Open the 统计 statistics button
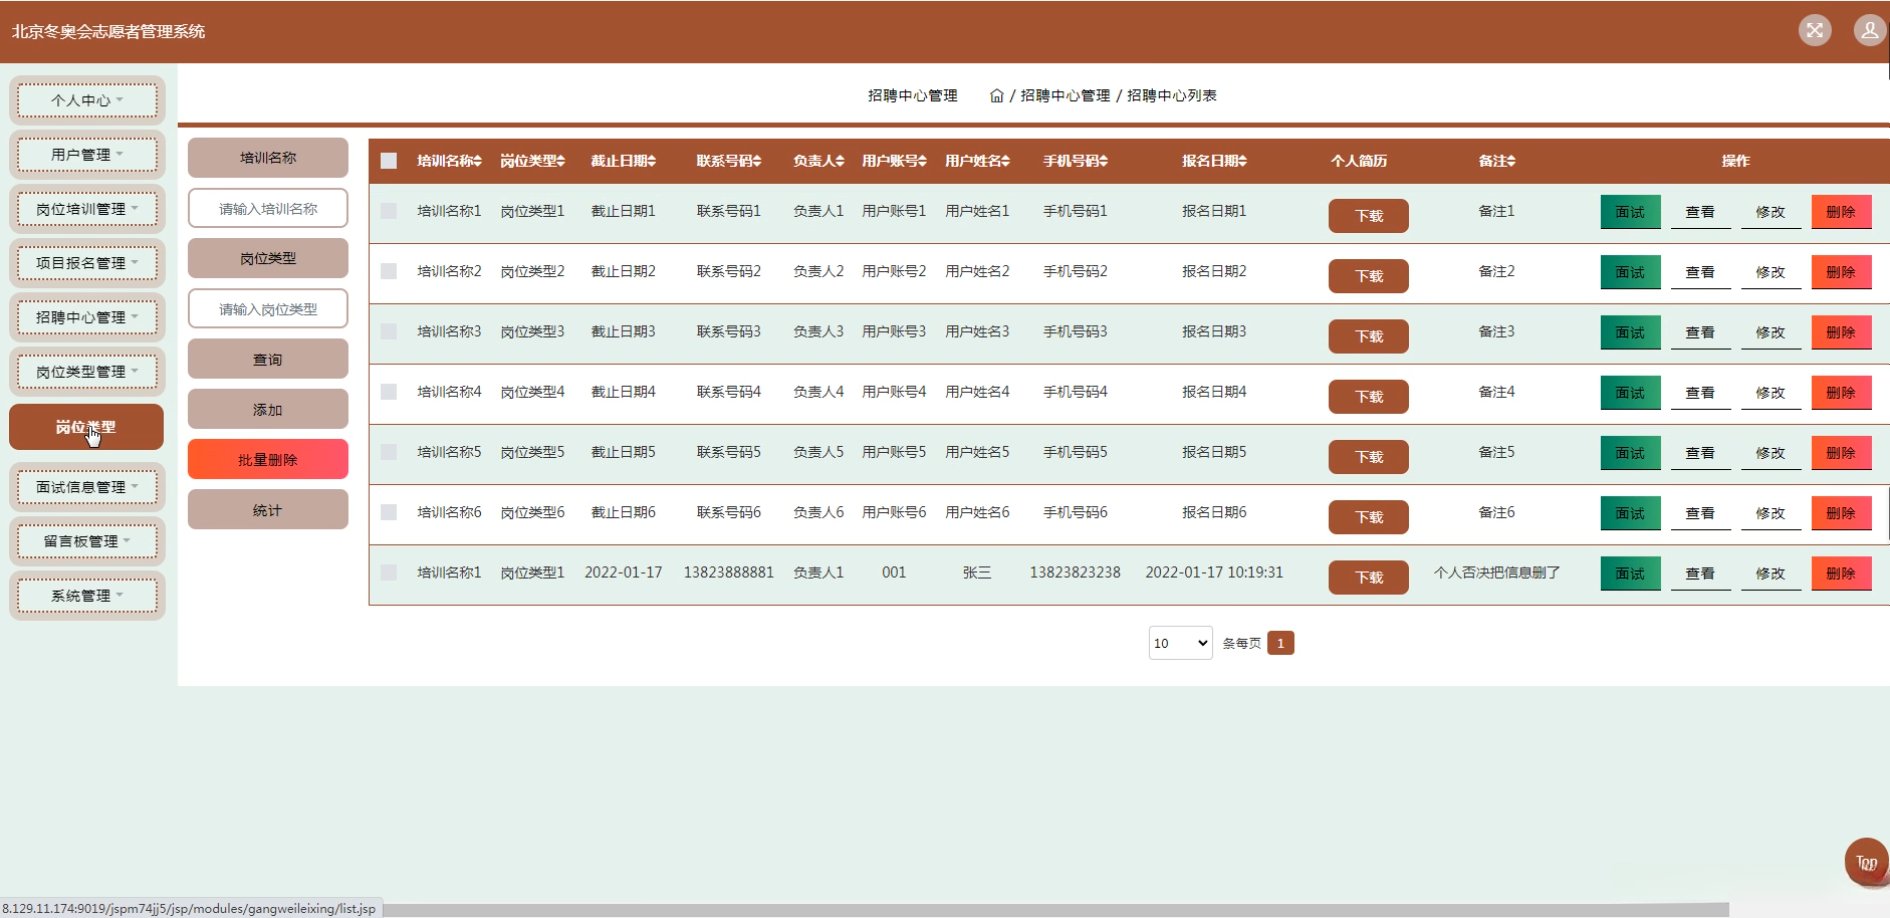The height and width of the screenshot is (918, 1890). pyautogui.click(x=268, y=510)
